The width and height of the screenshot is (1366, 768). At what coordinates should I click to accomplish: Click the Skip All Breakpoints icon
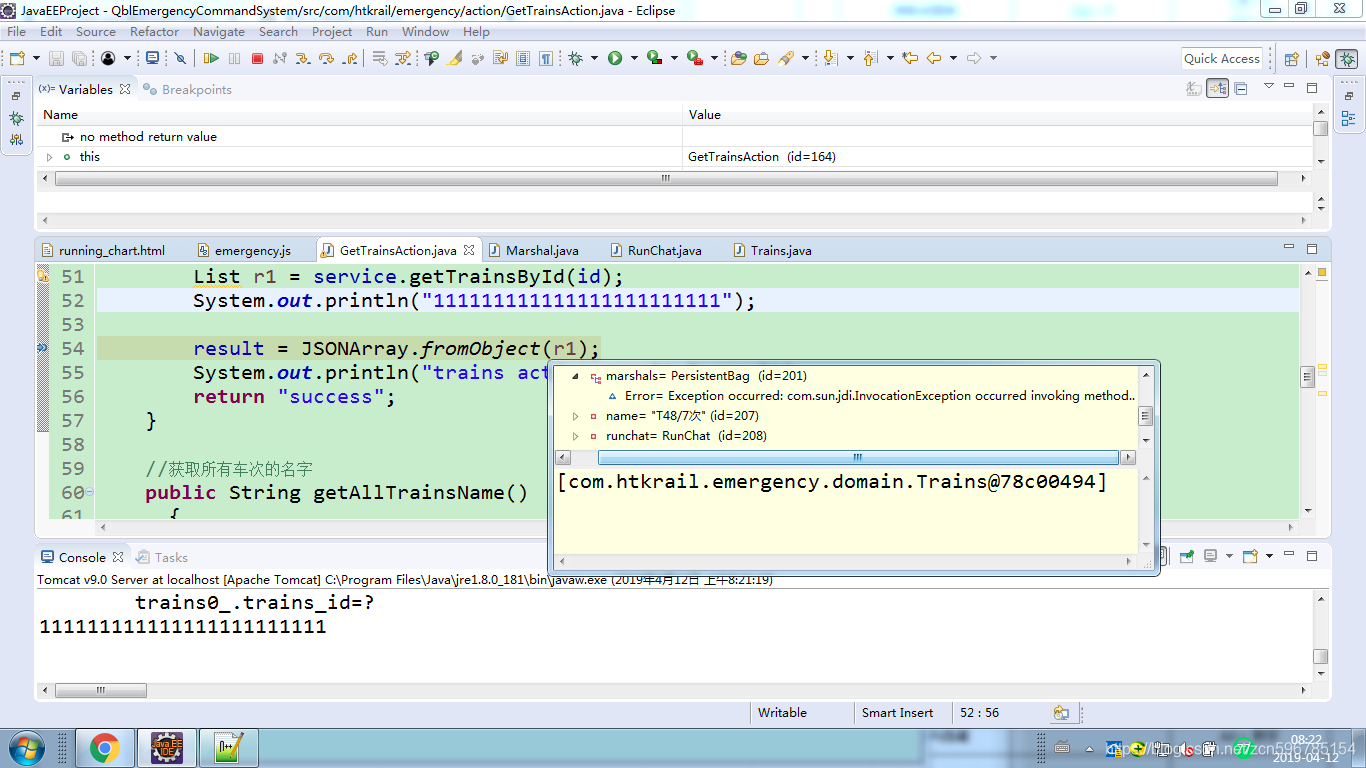(x=180, y=58)
